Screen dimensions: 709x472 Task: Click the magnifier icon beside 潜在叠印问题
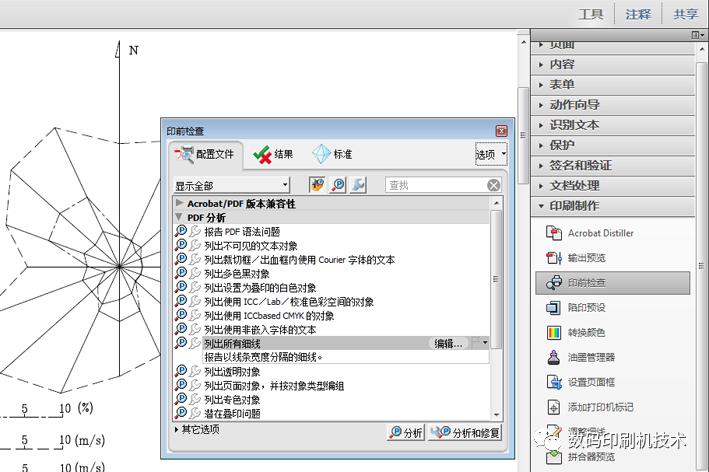coord(181,413)
